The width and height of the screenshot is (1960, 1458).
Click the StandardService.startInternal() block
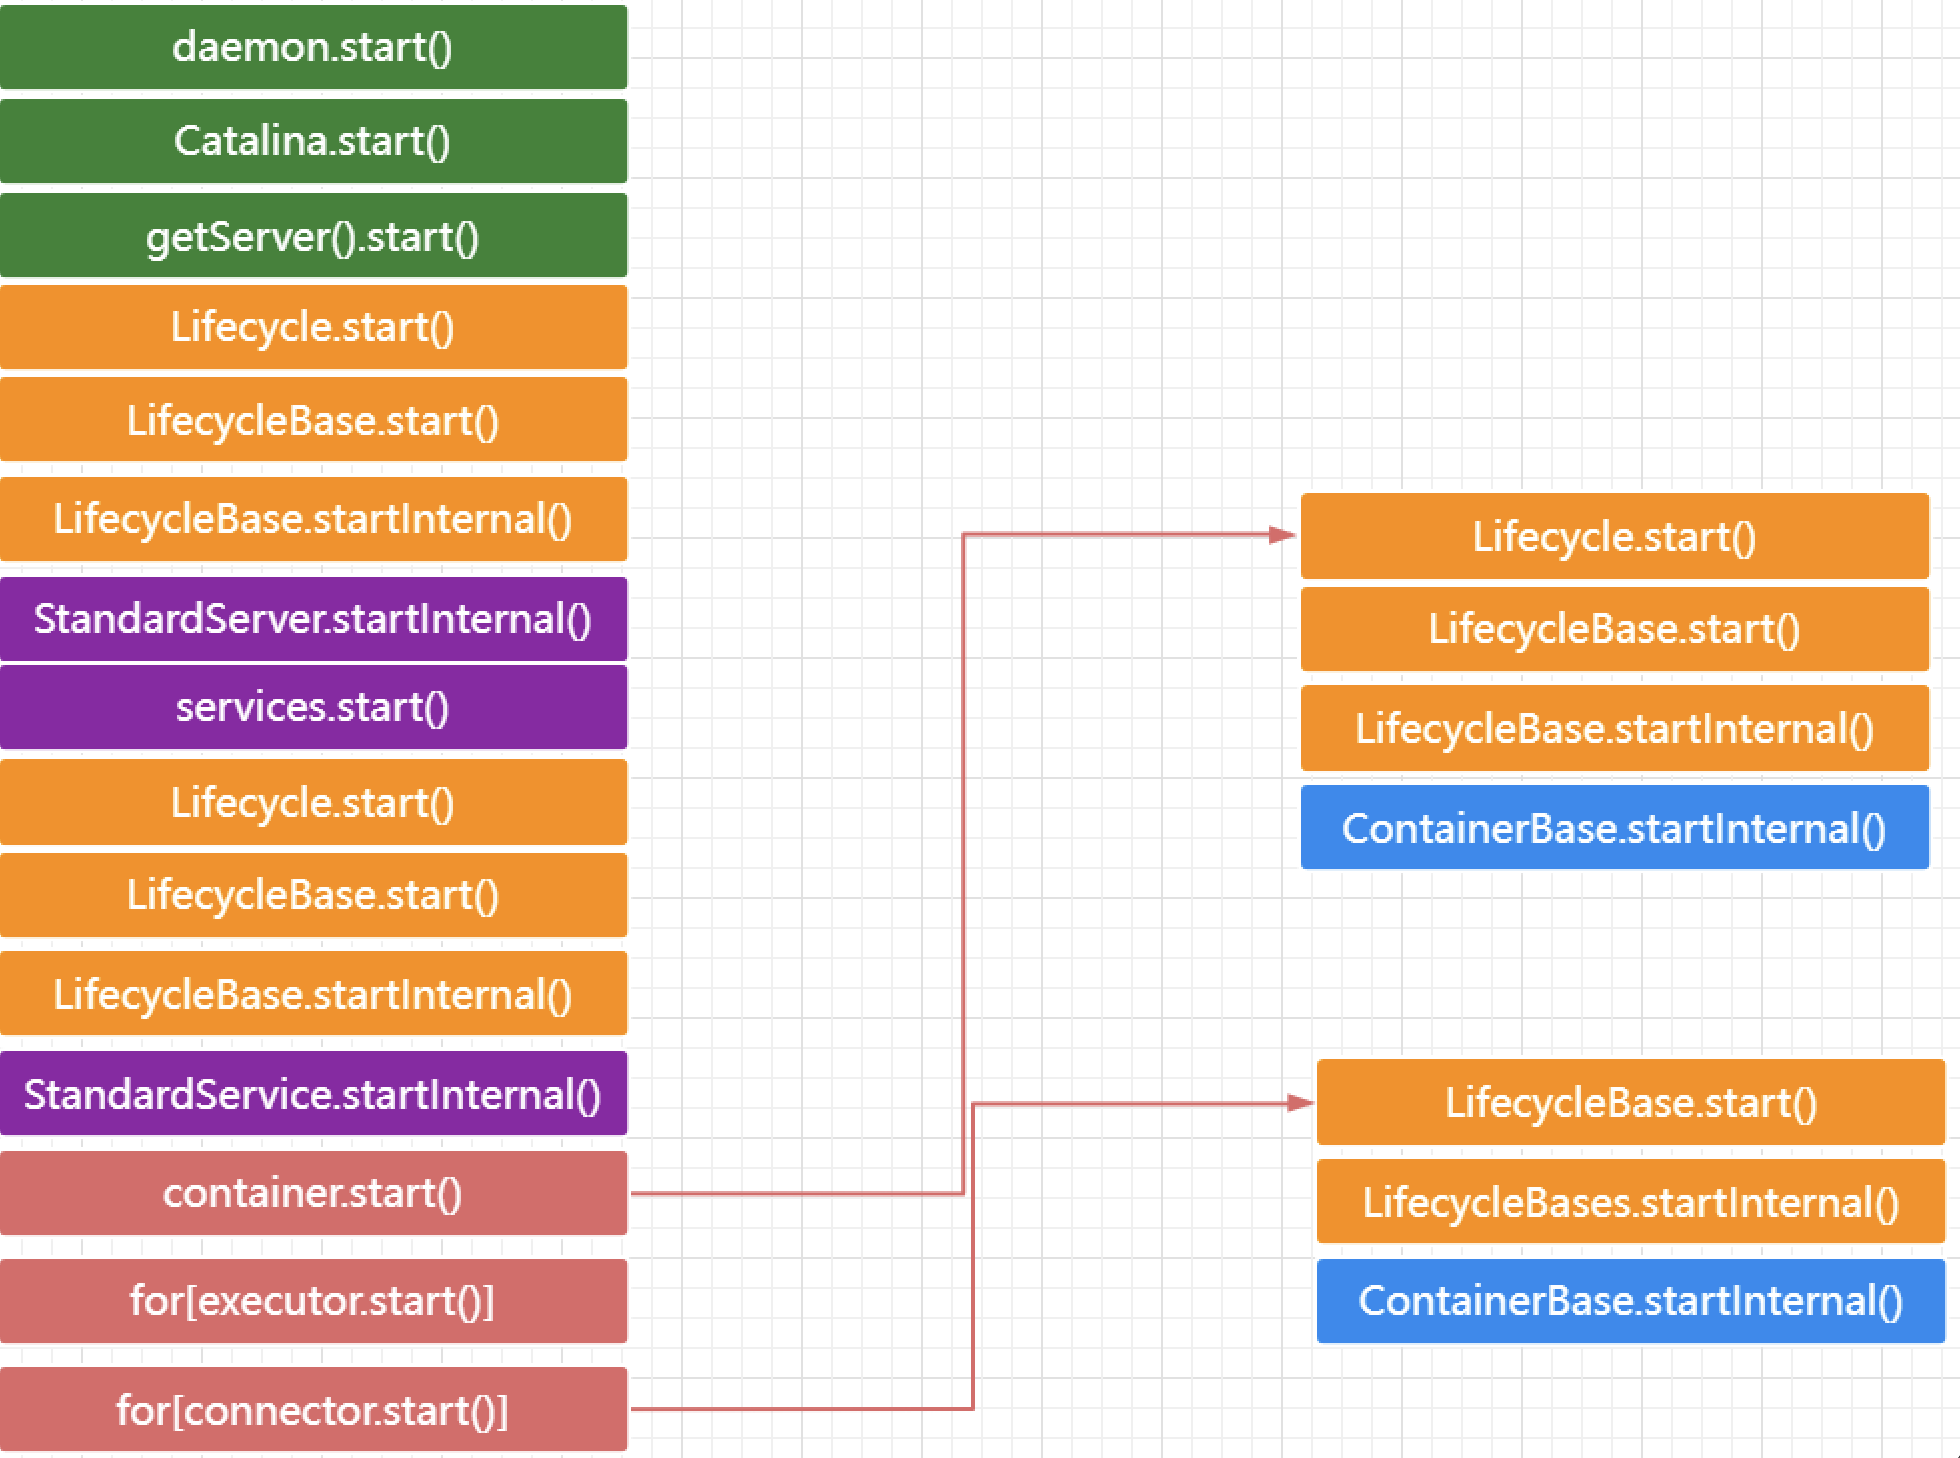[x=313, y=1094]
